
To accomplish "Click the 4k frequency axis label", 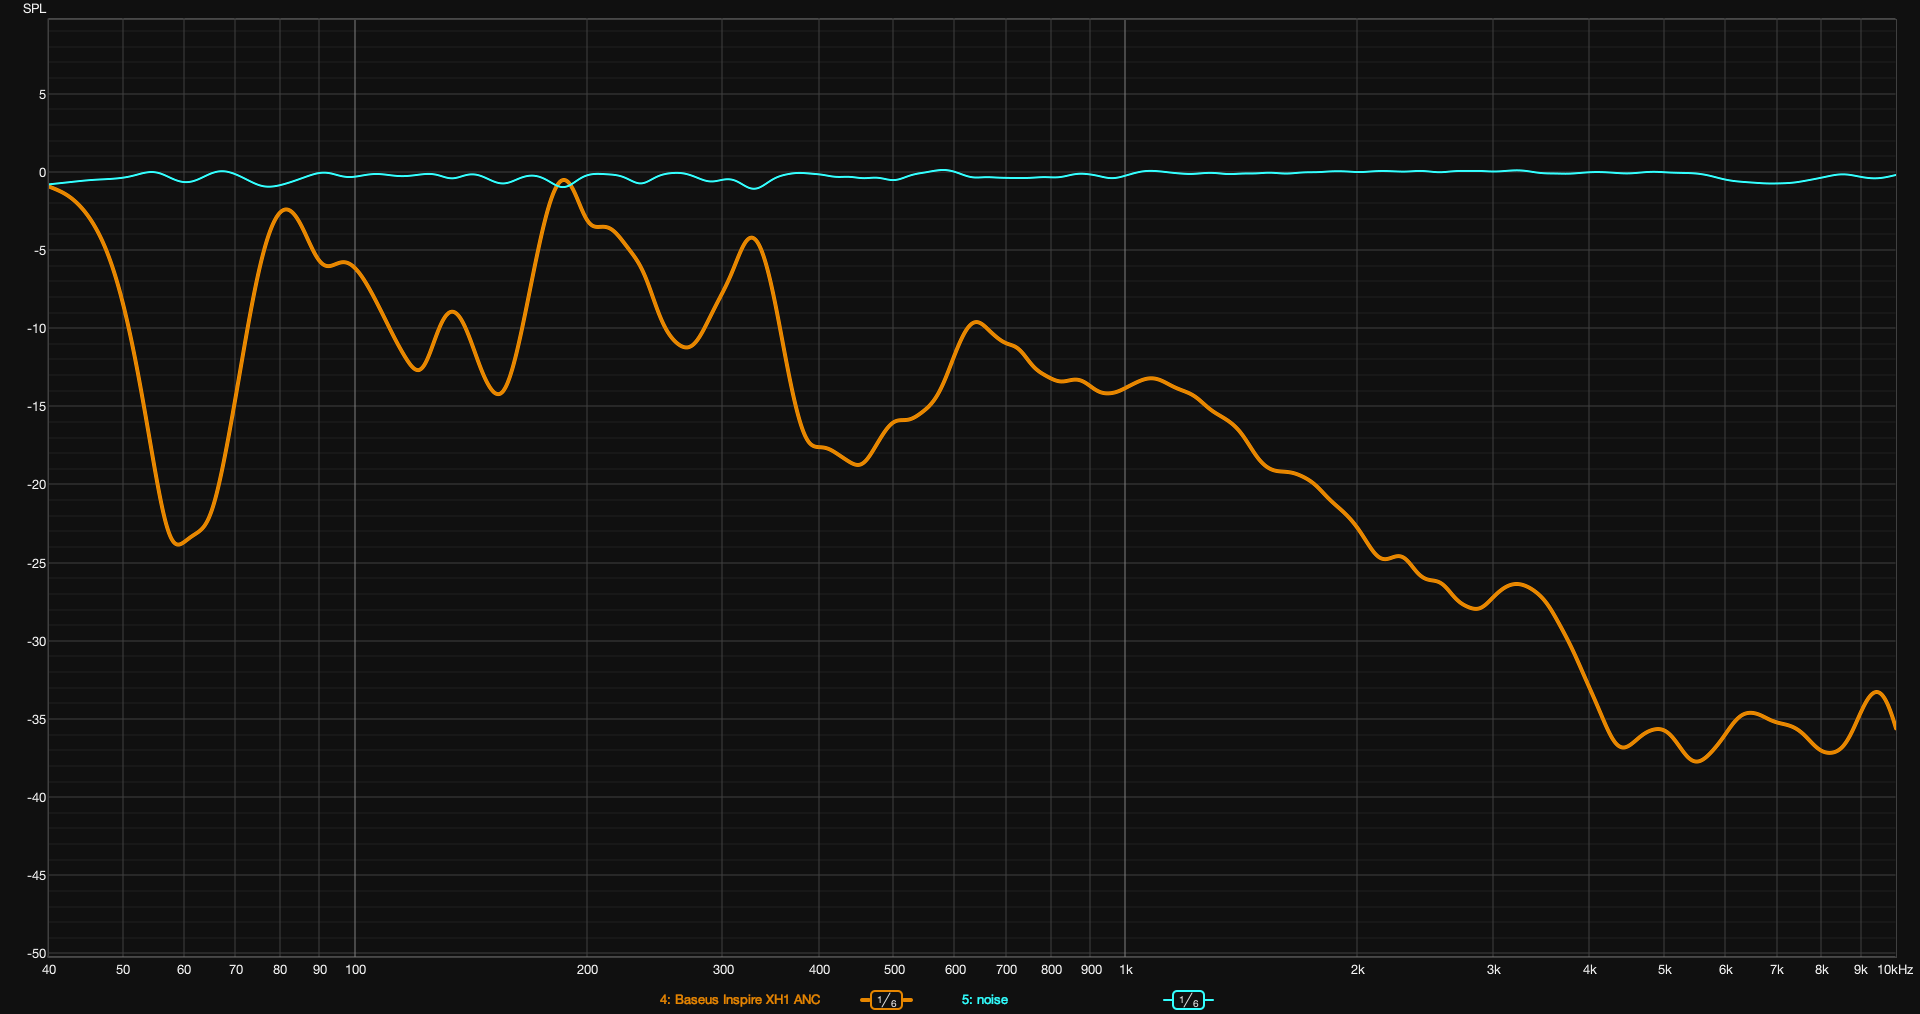I will click(1589, 970).
